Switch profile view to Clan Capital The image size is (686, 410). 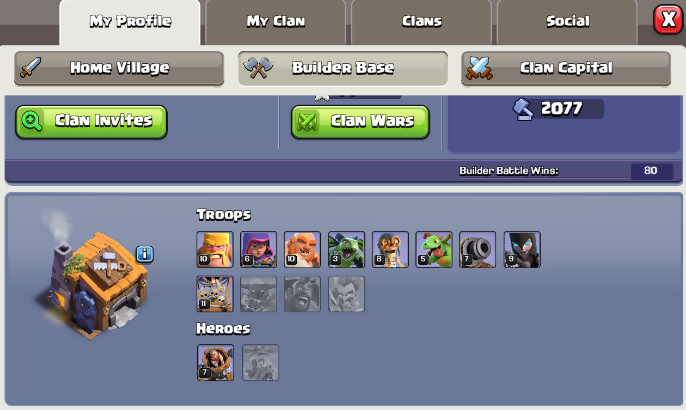(566, 68)
